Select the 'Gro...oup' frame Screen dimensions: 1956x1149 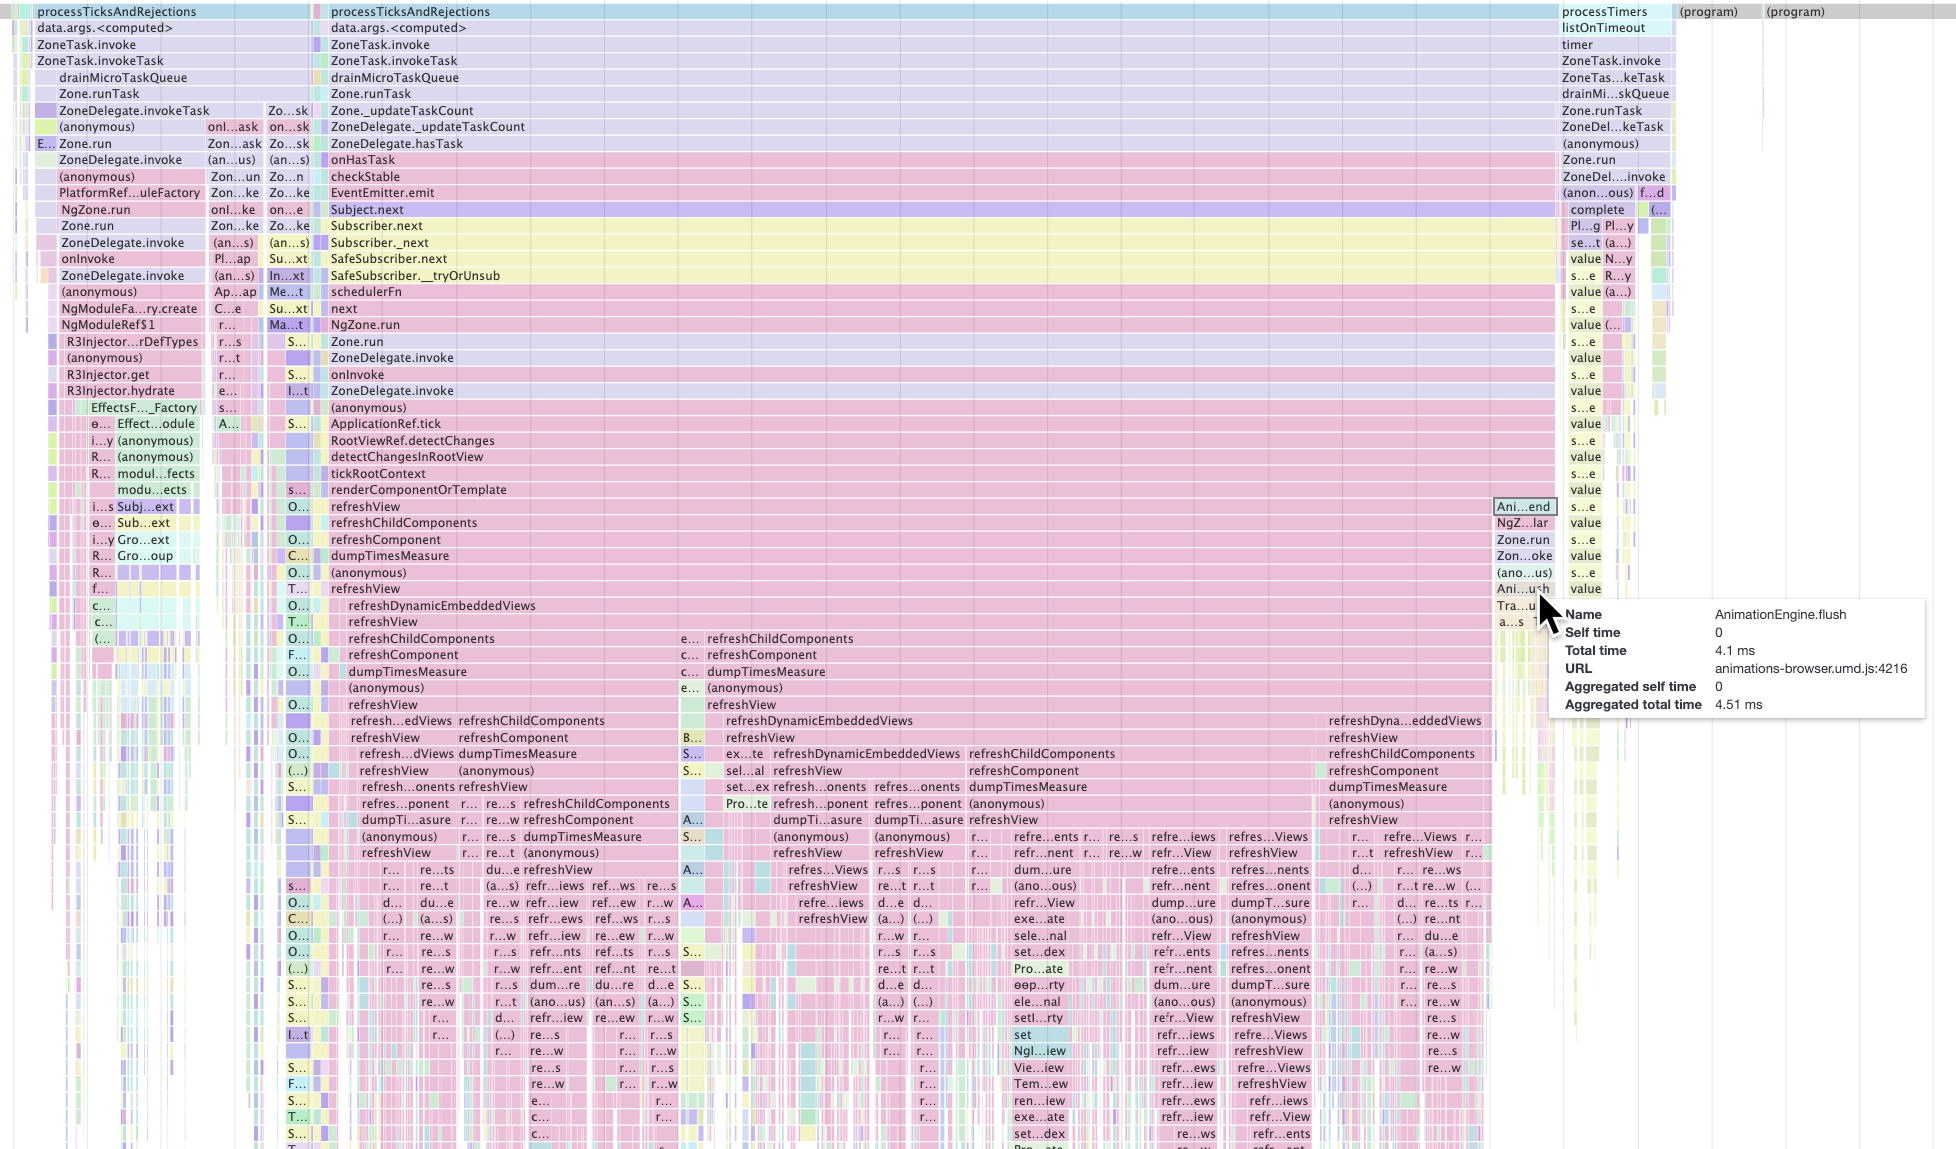click(146, 556)
